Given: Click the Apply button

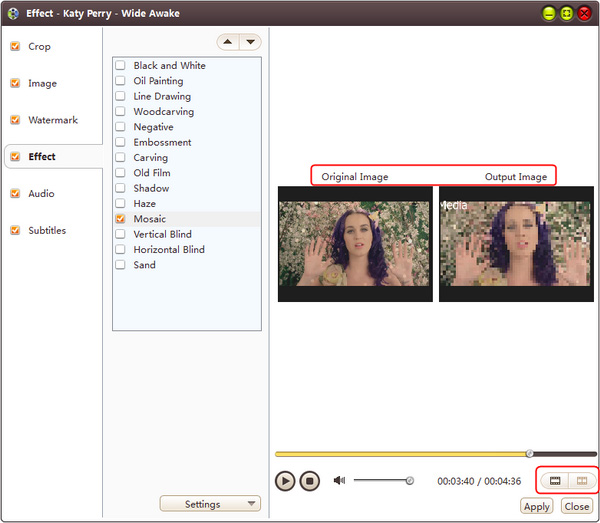Looking at the screenshot, I should 537,507.
